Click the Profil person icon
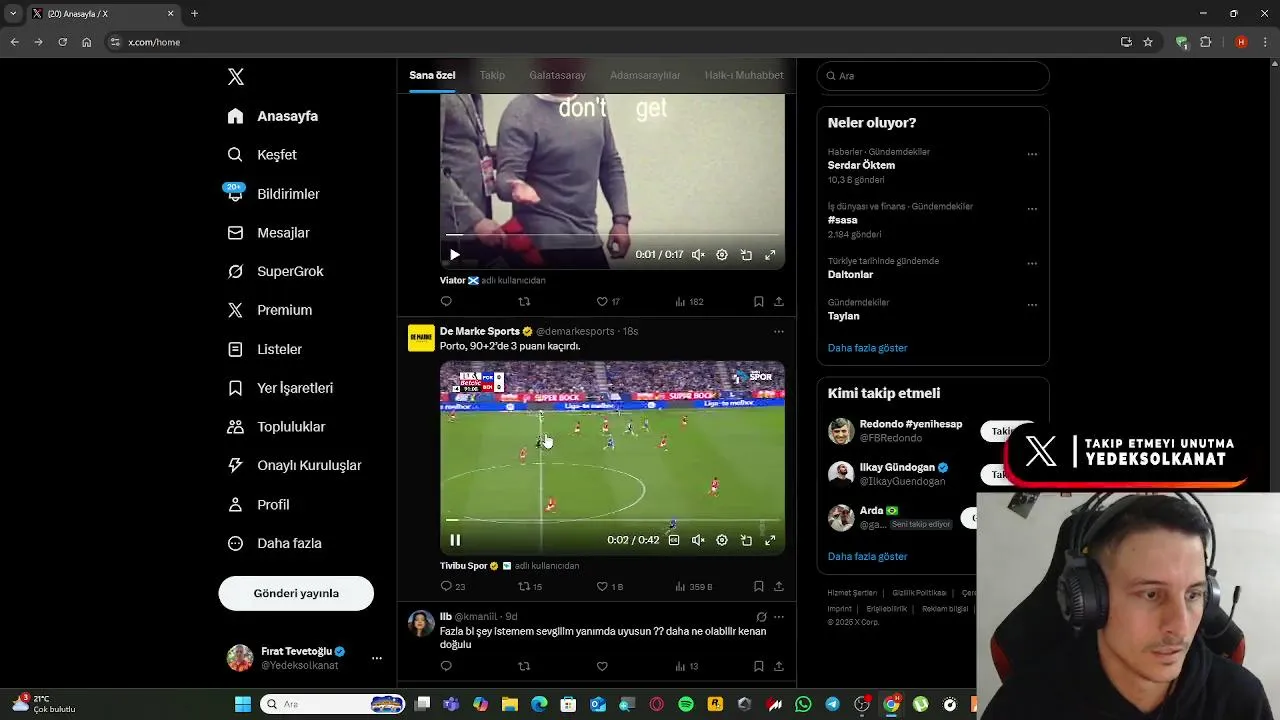Viewport: 1280px width, 720px height. 235,504
